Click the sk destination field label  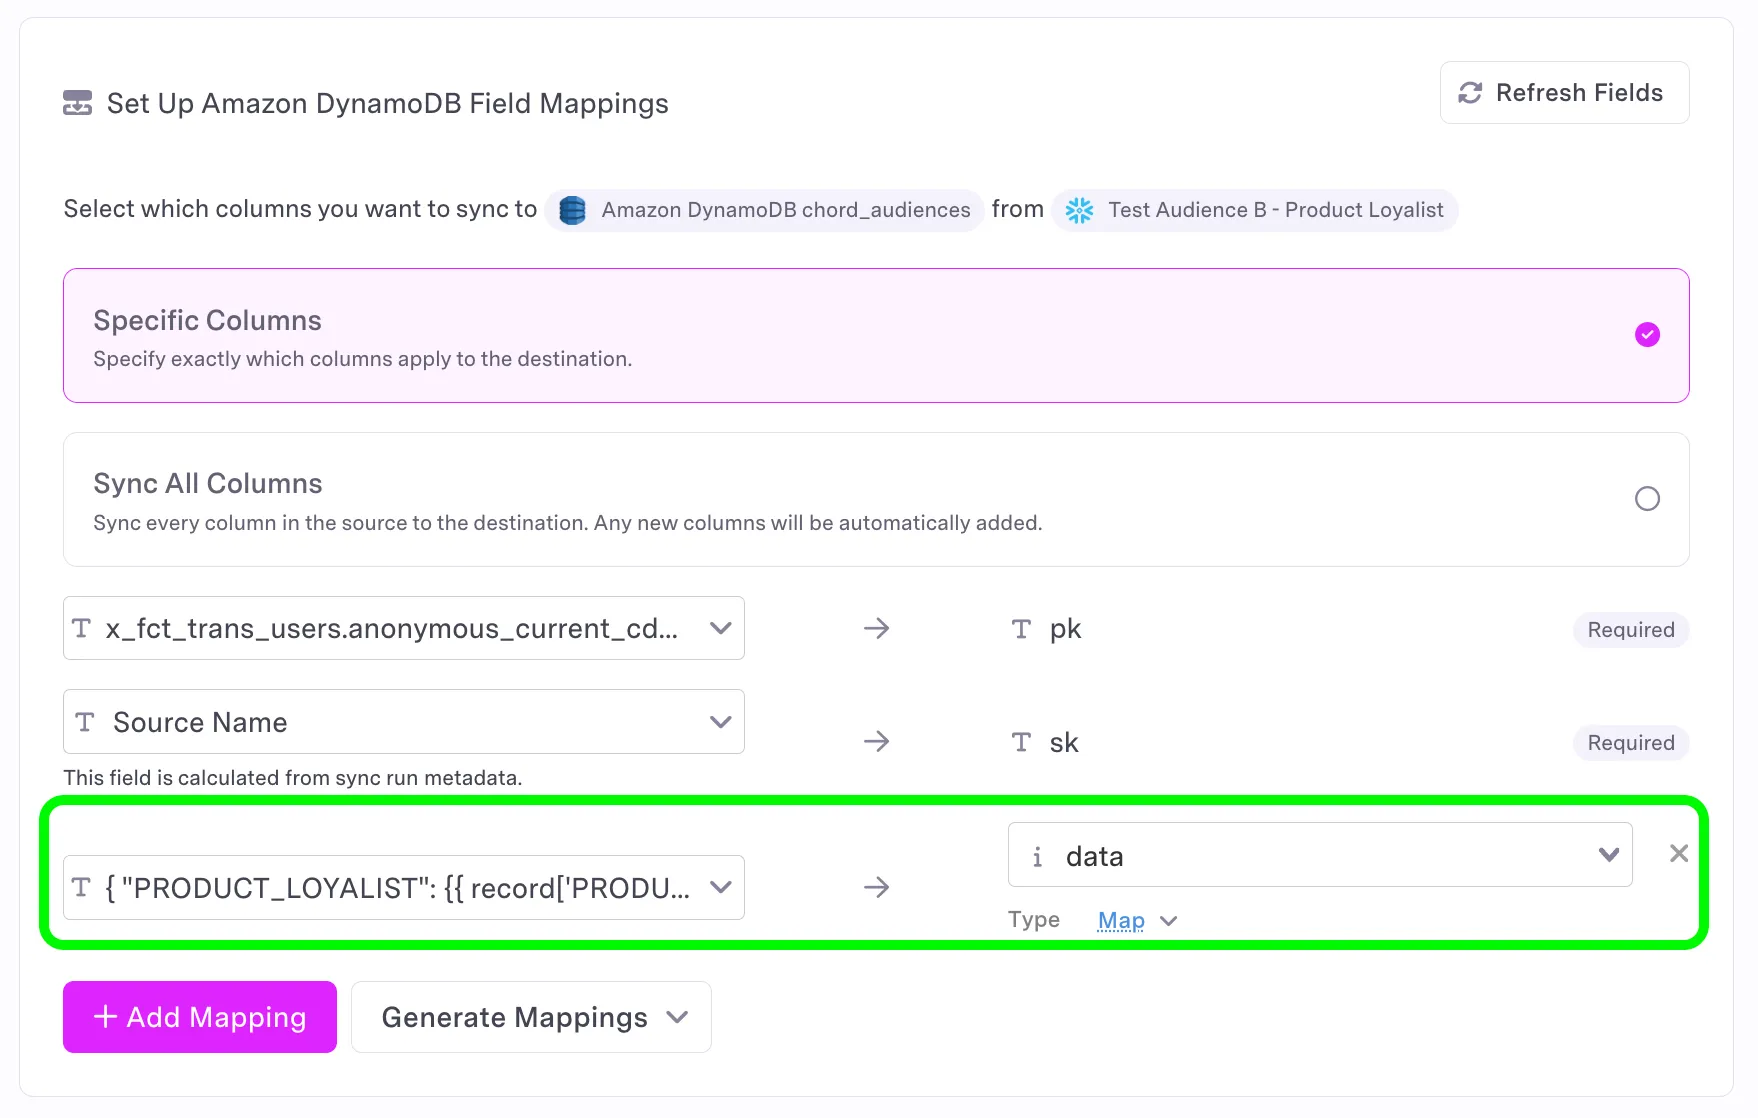pyautogui.click(x=1064, y=742)
